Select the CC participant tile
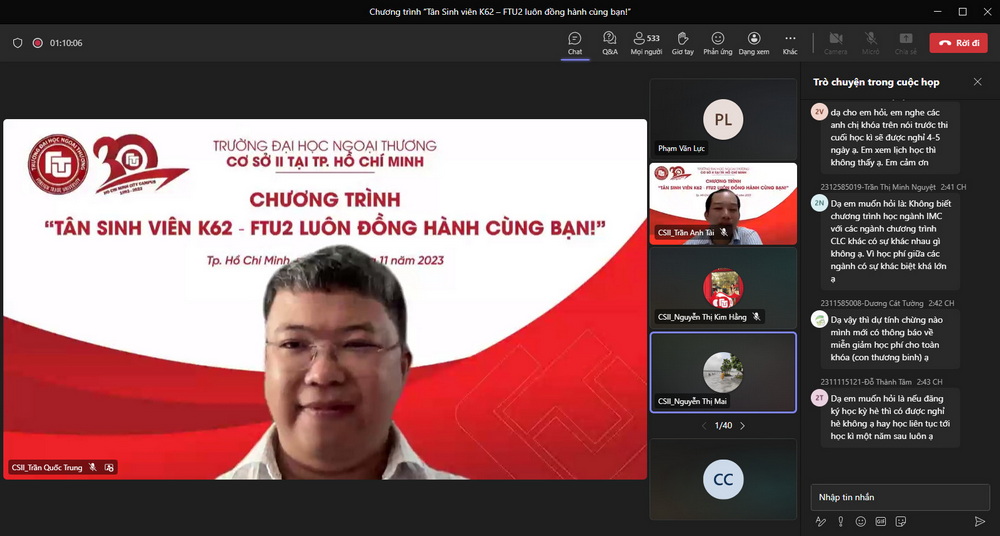This screenshot has height=536, width=1000. pos(723,479)
